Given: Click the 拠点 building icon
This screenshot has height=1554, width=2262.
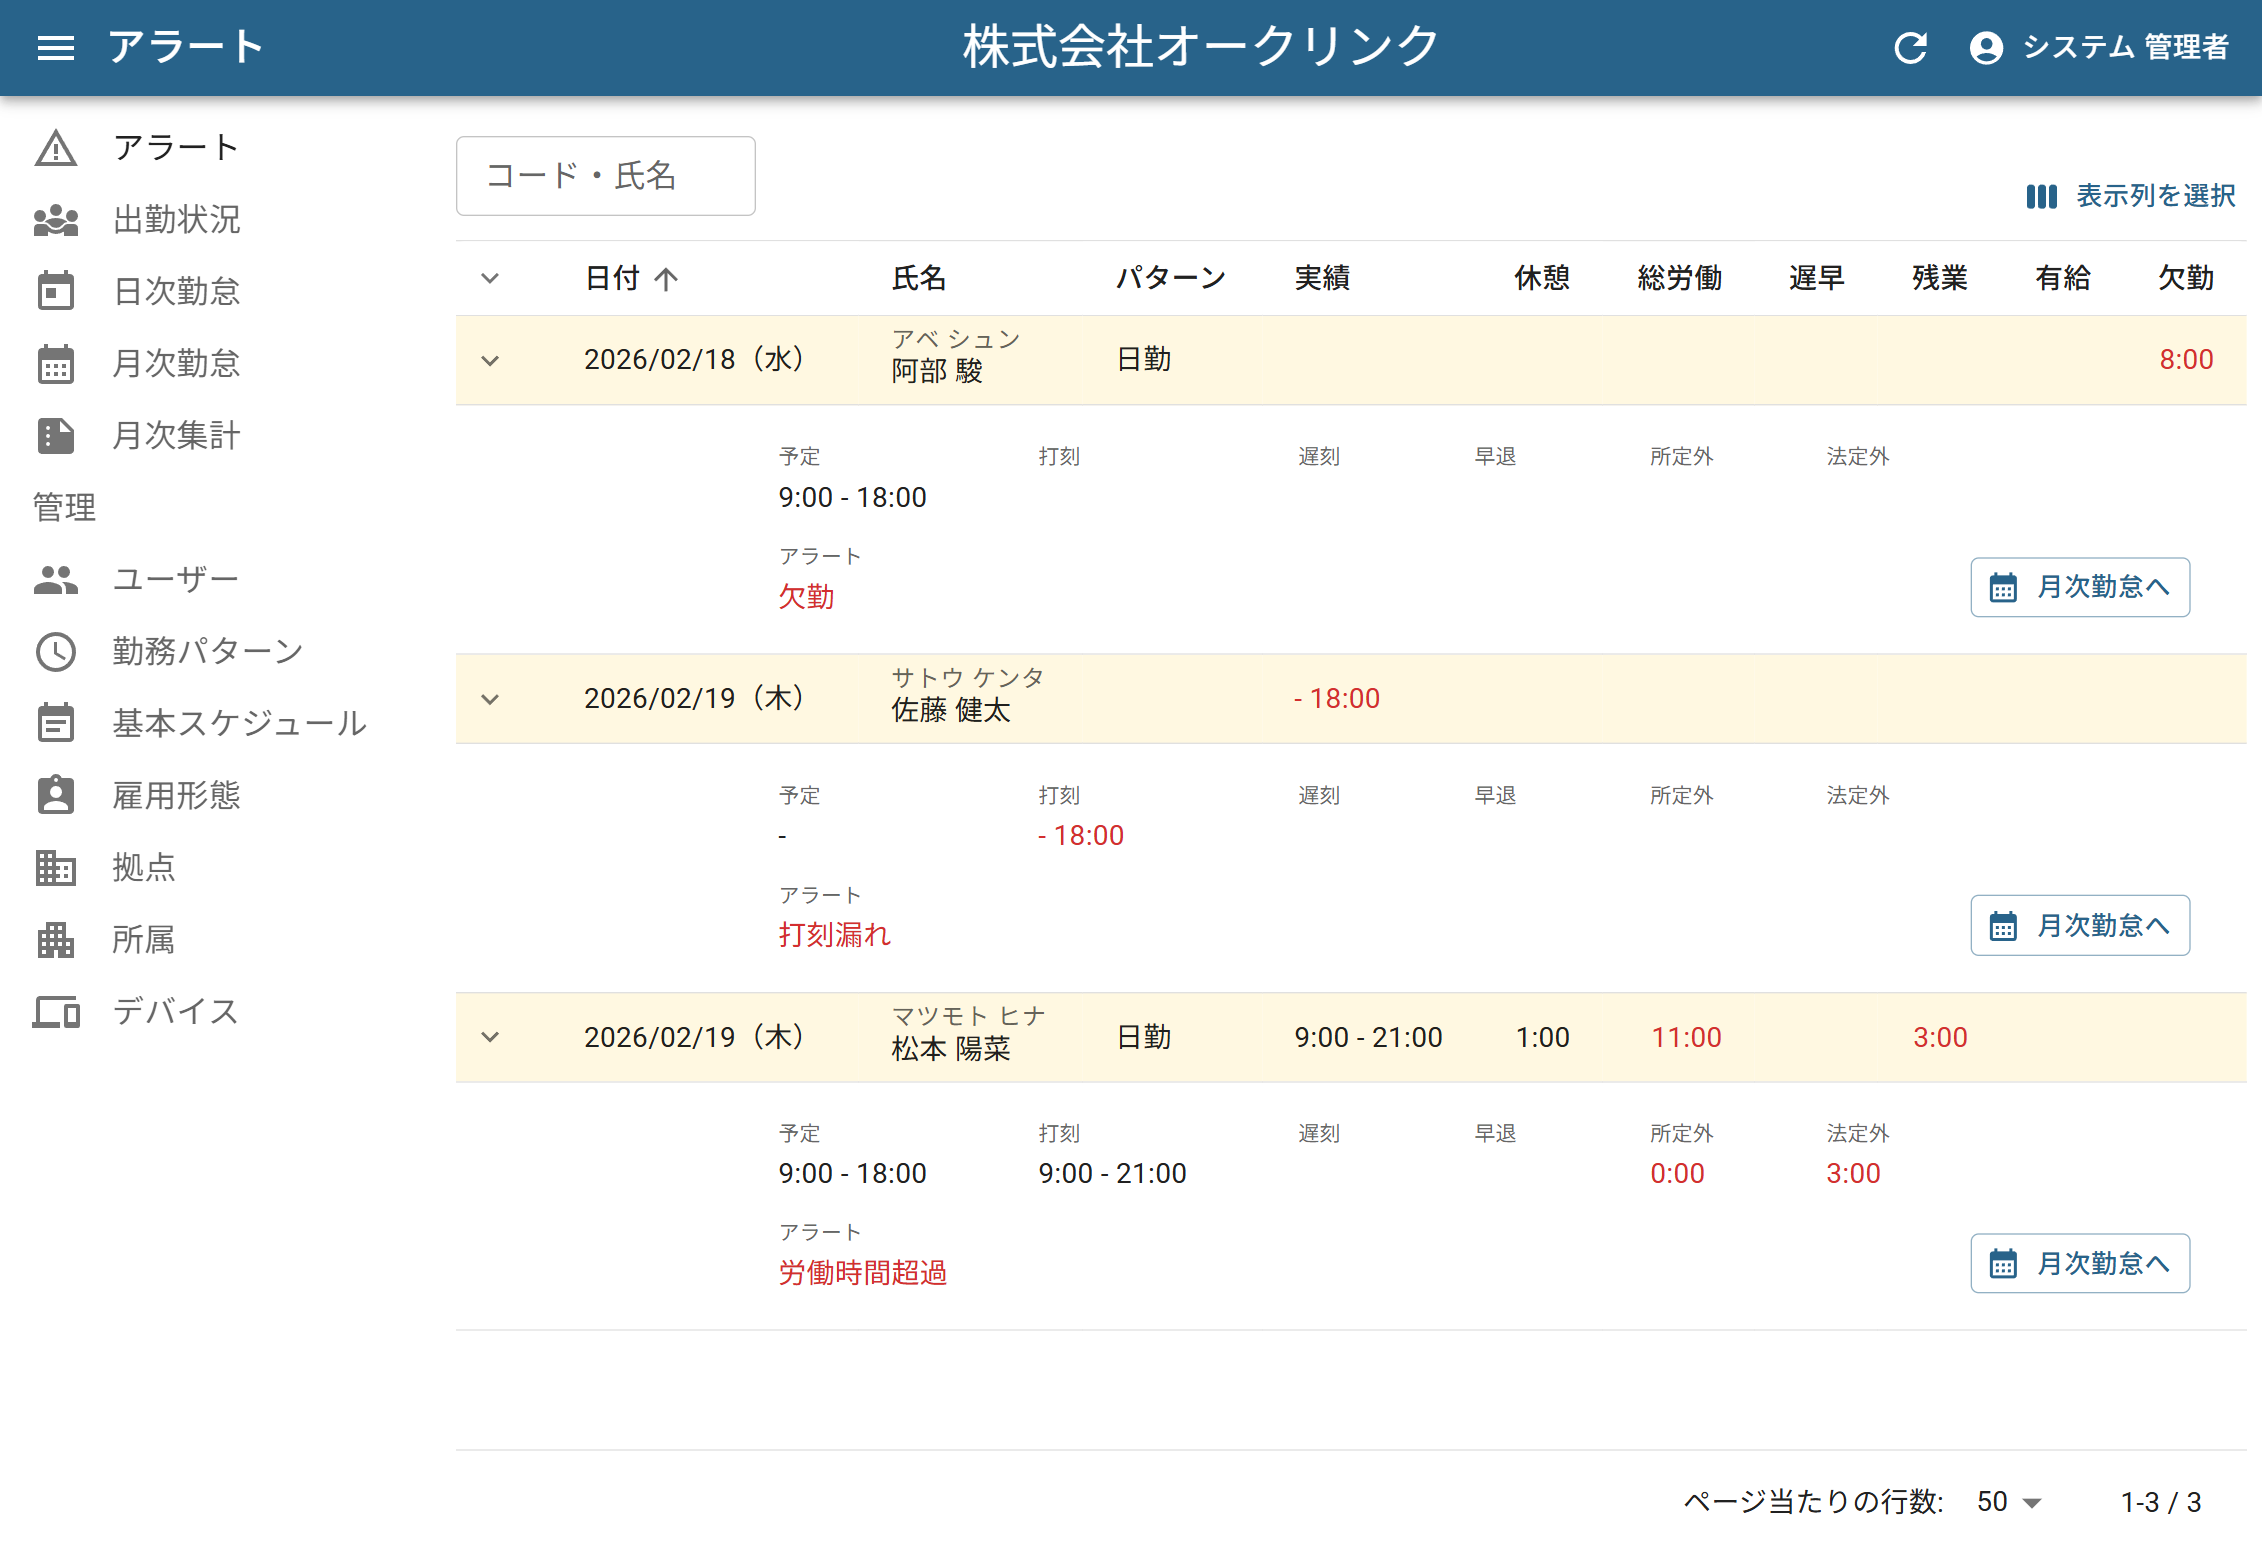Looking at the screenshot, I should (x=56, y=868).
